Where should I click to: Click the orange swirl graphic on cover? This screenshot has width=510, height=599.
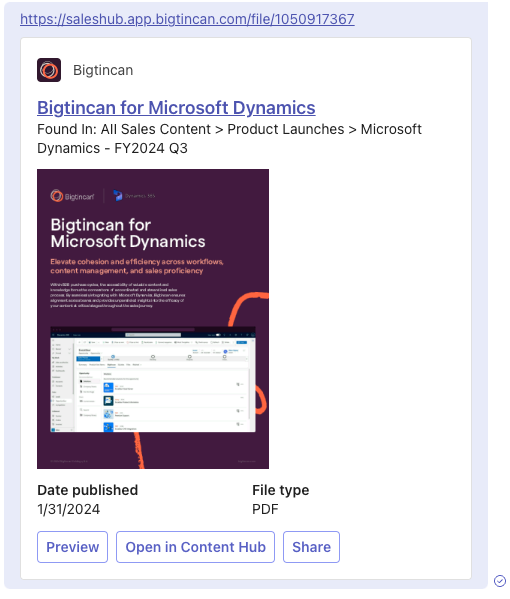(x=249, y=308)
